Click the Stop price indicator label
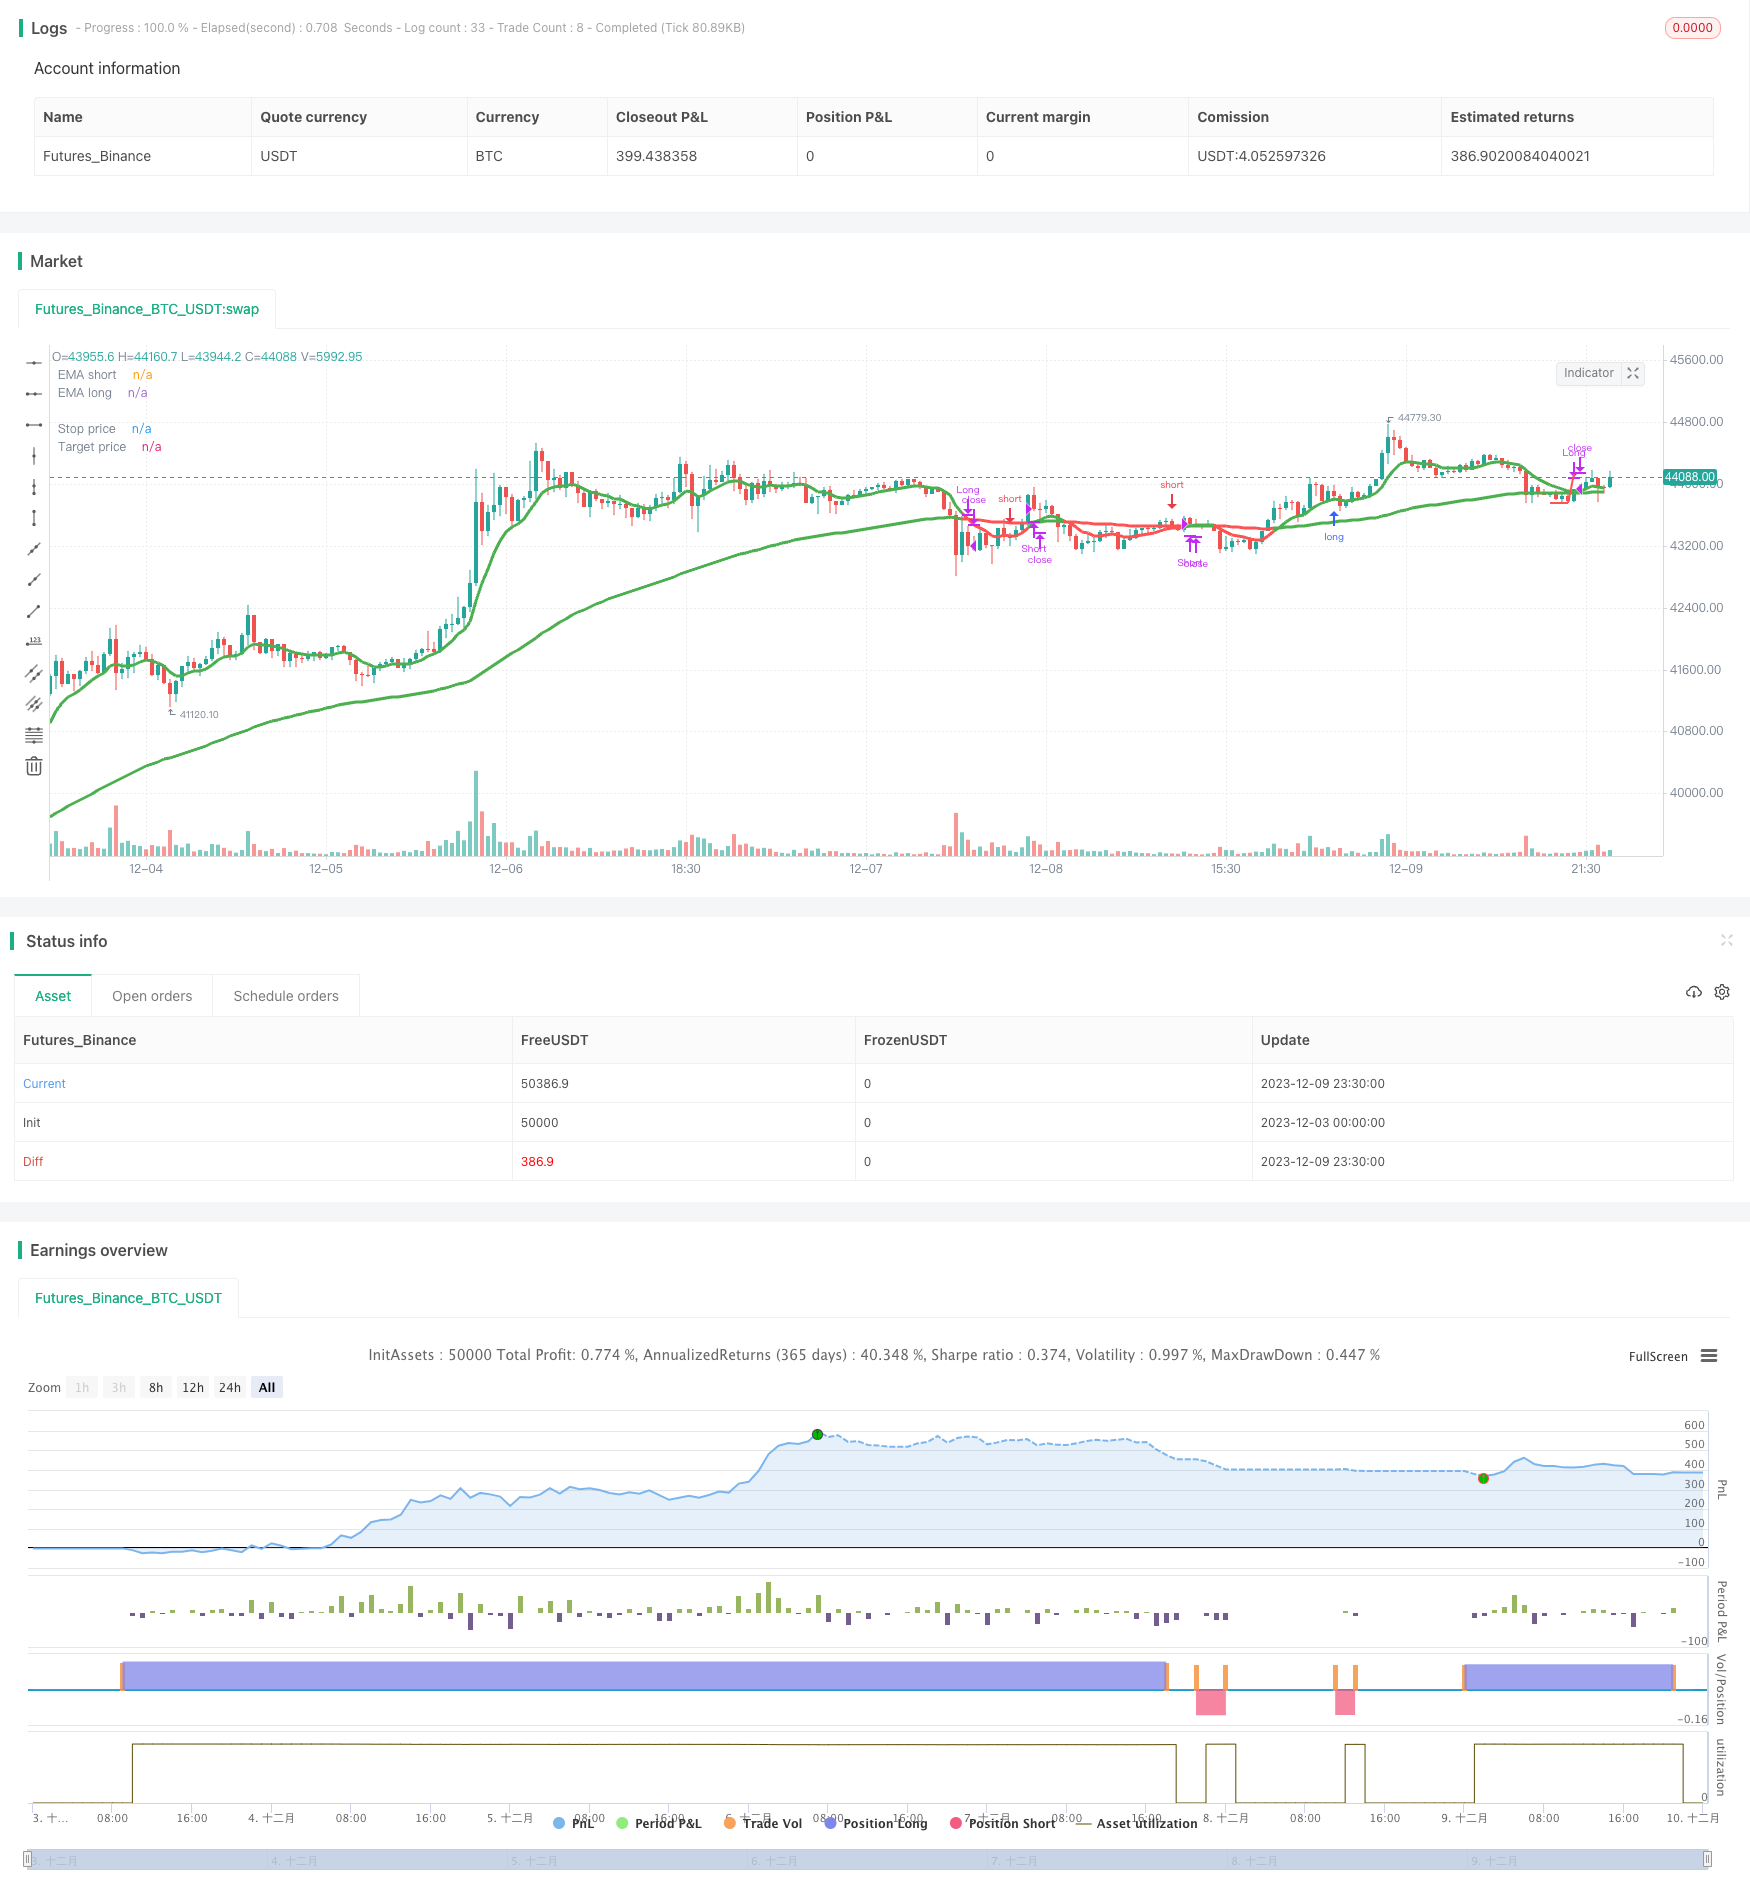This screenshot has width=1750, height=1899. pyautogui.click(x=87, y=429)
